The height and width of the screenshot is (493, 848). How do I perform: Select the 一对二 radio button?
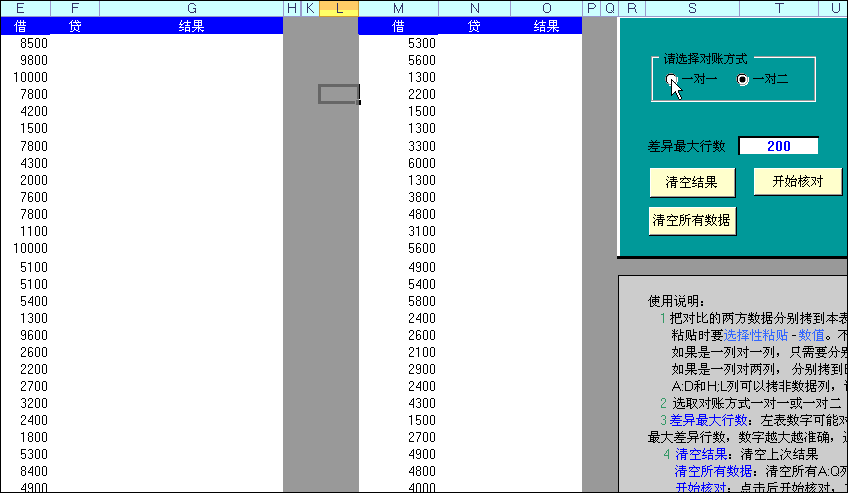742,79
